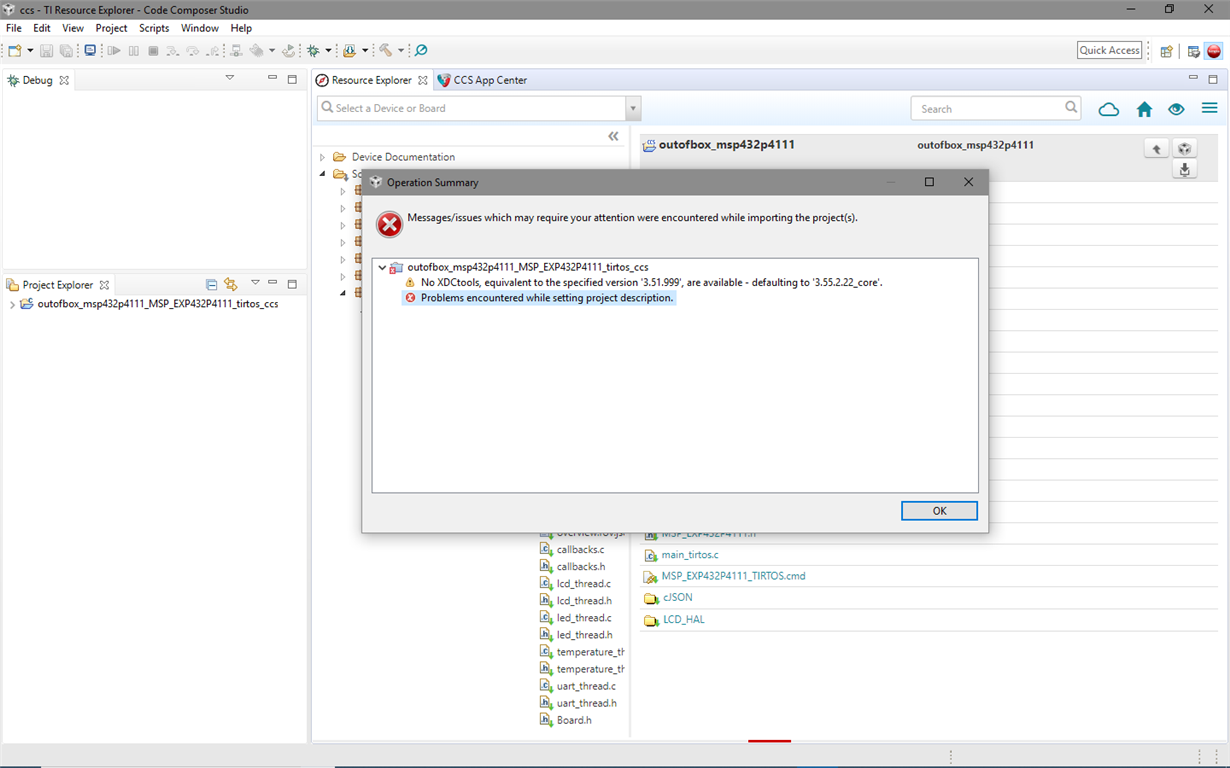The height and width of the screenshot is (768, 1230).
Task: Expand the outofbox project in Project Explorer
Action: click(x=12, y=305)
